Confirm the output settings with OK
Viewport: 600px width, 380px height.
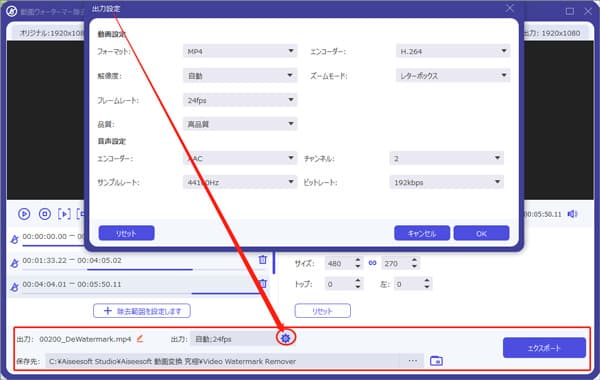[x=481, y=233]
